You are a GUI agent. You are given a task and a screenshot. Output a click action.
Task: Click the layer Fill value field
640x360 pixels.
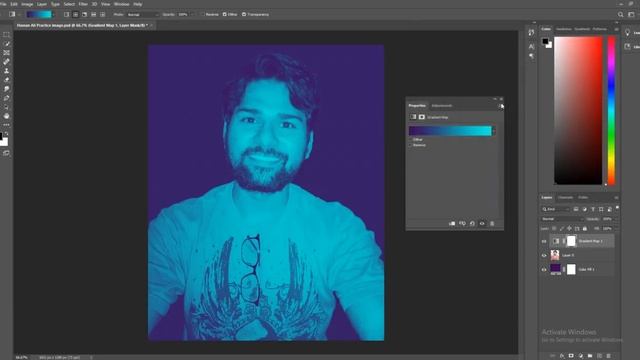pos(608,229)
